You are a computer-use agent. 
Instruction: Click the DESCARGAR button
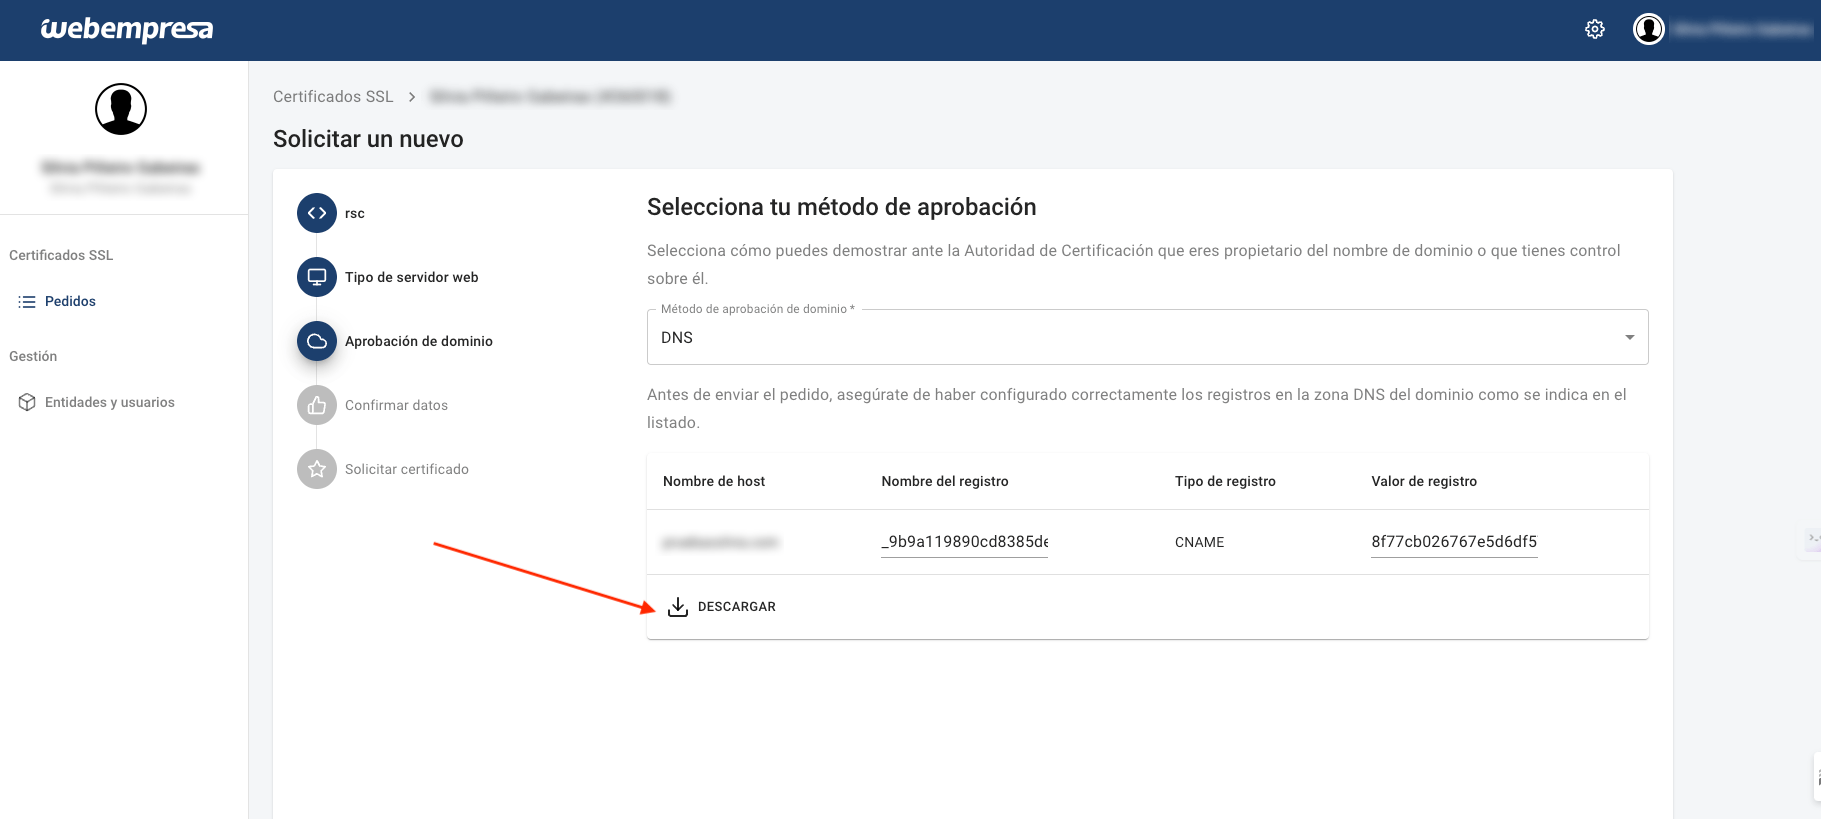pyautogui.click(x=722, y=607)
